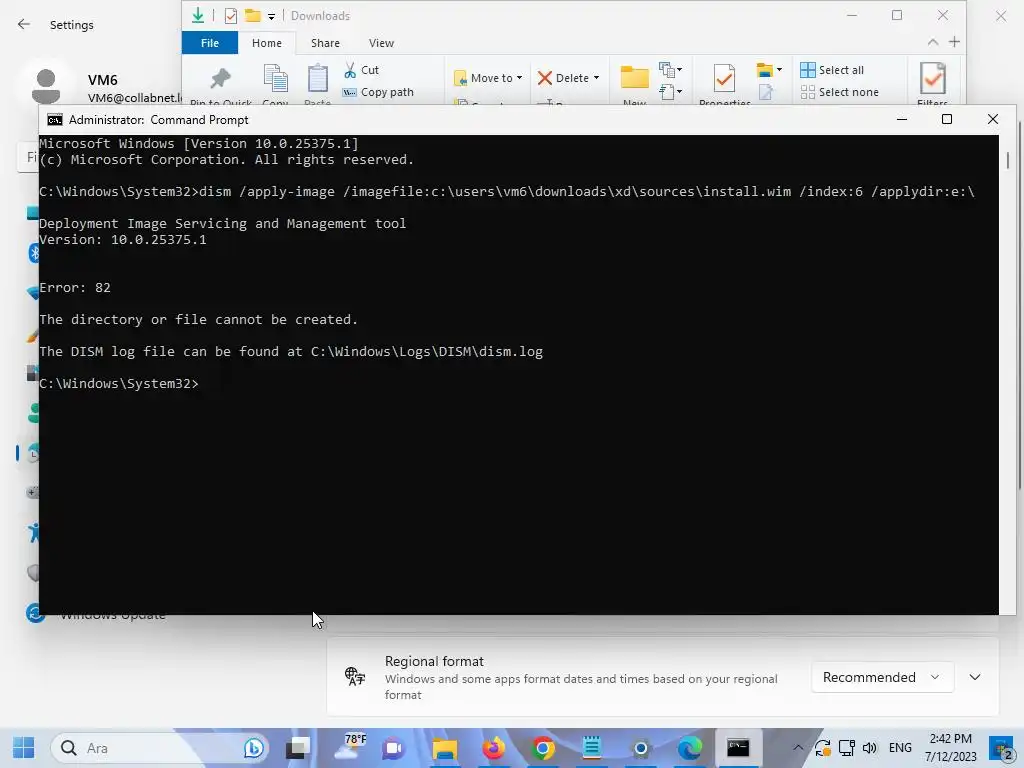This screenshot has width=1024, height=768.
Task: Click the sync status tray icon
Action: [822, 748]
